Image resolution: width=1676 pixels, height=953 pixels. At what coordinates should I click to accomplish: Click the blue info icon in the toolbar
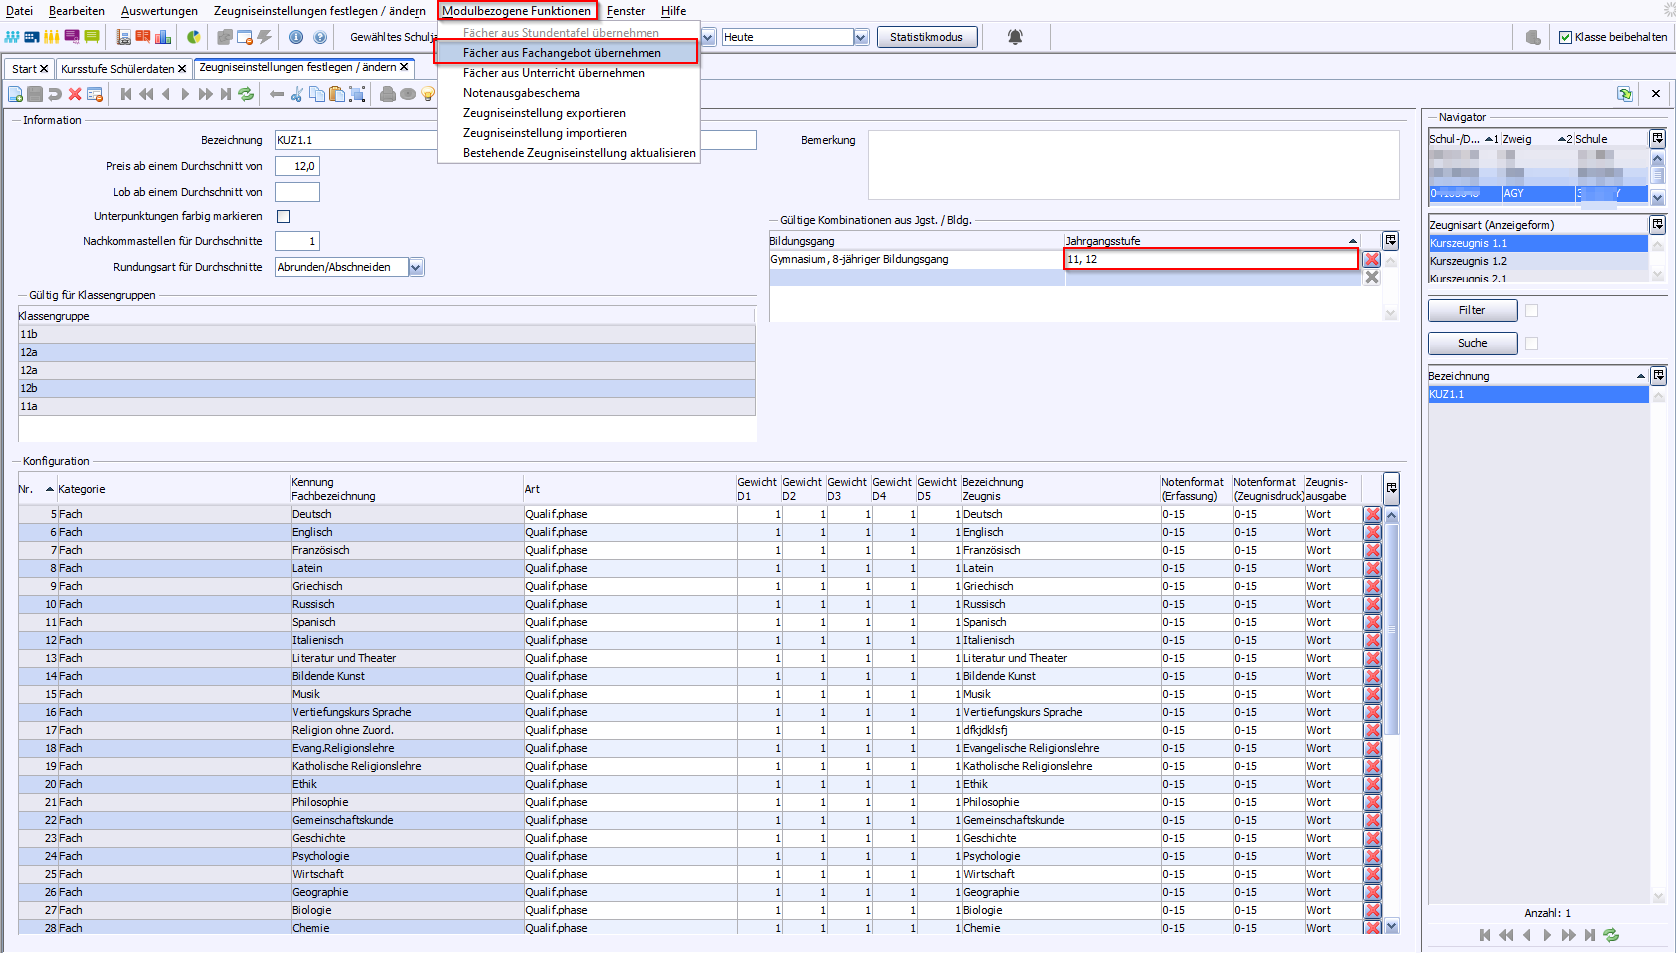(x=296, y=37)
